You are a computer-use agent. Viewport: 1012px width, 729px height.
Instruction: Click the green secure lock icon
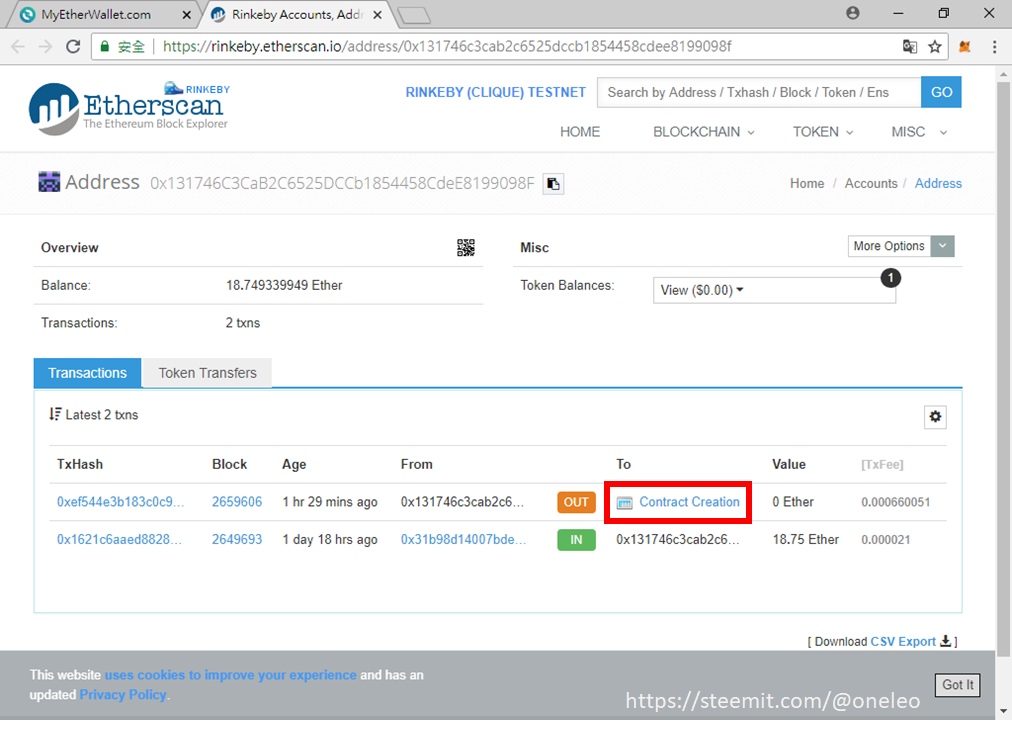(104, 46)
